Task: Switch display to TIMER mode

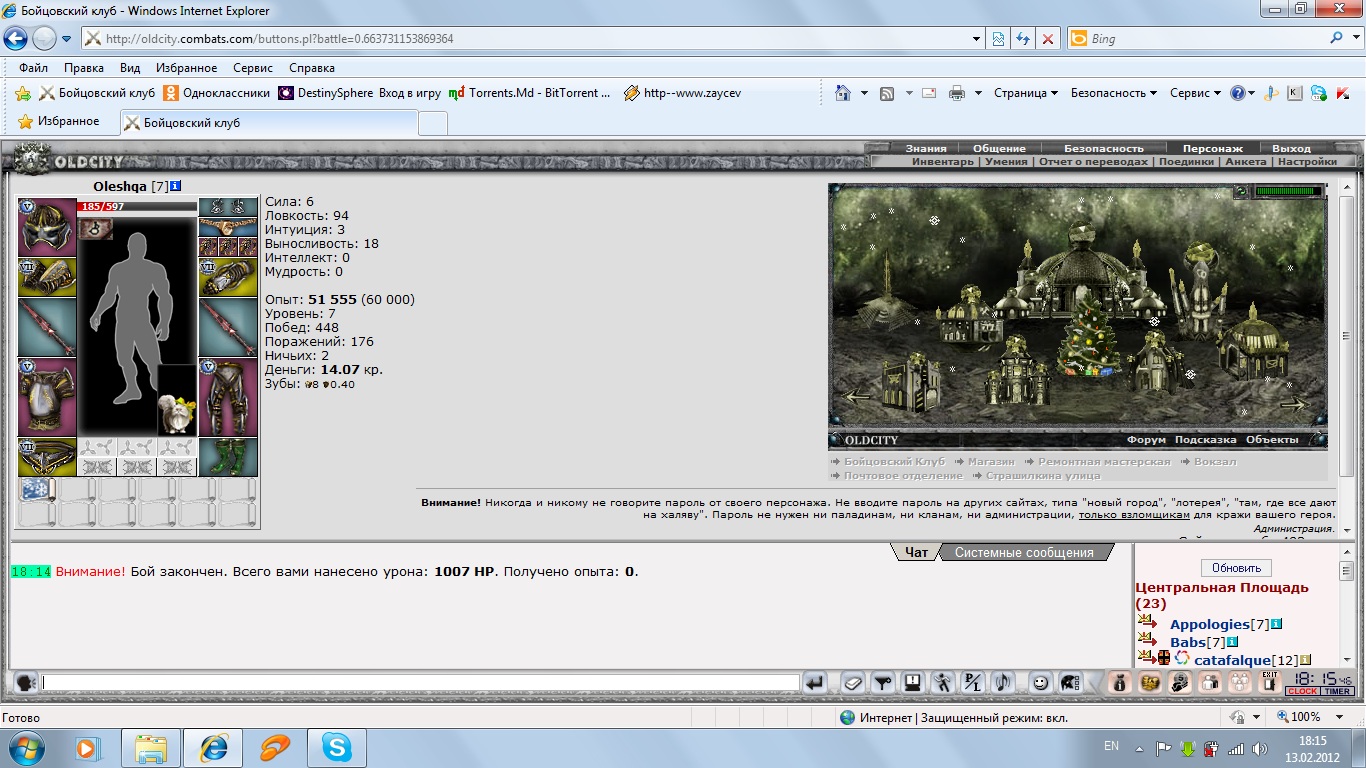Action: click(x=1338, y=692)
